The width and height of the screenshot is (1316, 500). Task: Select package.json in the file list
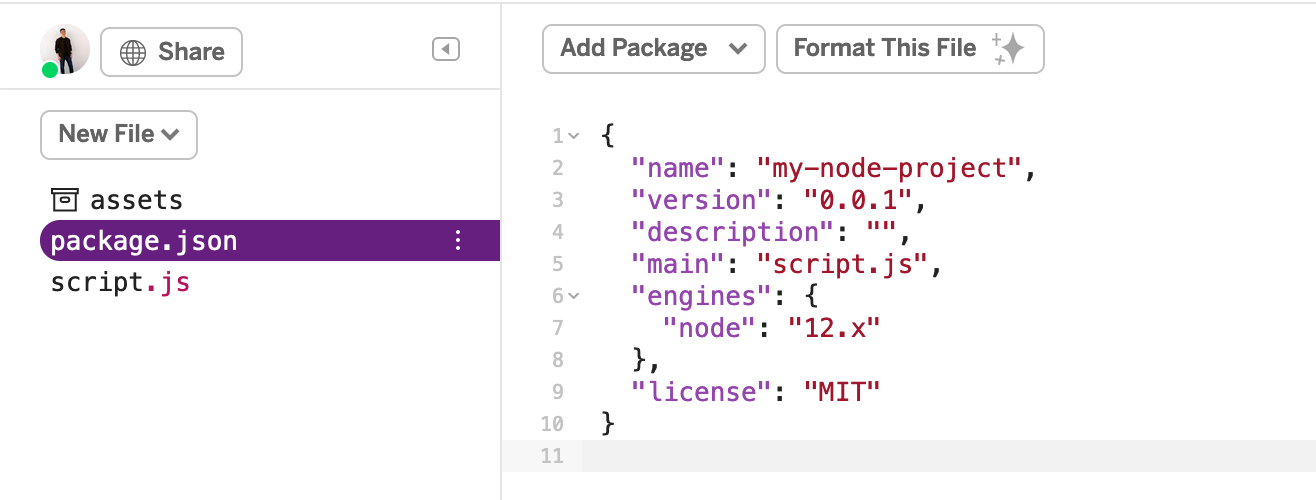click(x=144, y=241)
